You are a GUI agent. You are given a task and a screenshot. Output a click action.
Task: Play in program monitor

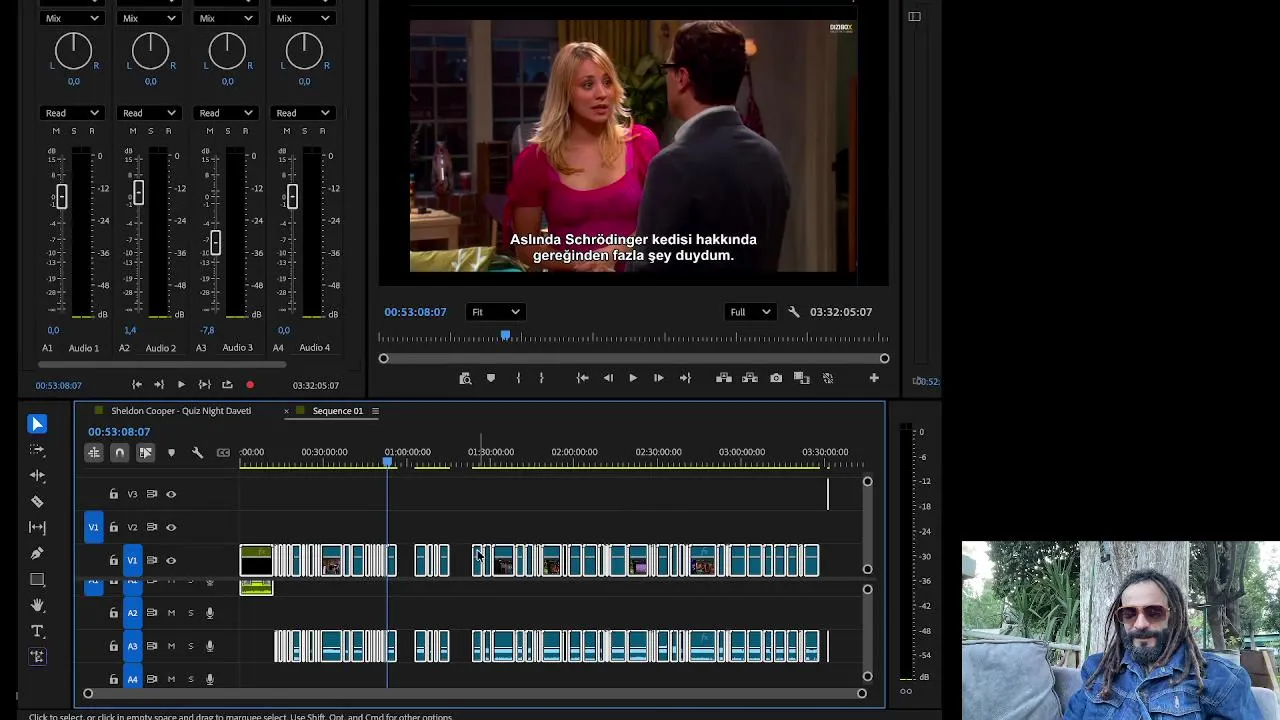633,378
